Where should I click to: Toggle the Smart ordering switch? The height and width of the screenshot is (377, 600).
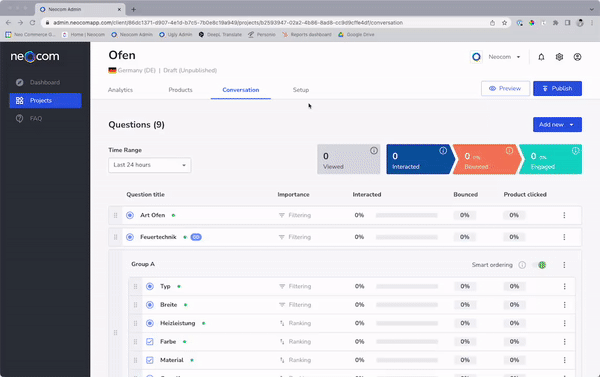pyautogui.click(x=539, y=265)
